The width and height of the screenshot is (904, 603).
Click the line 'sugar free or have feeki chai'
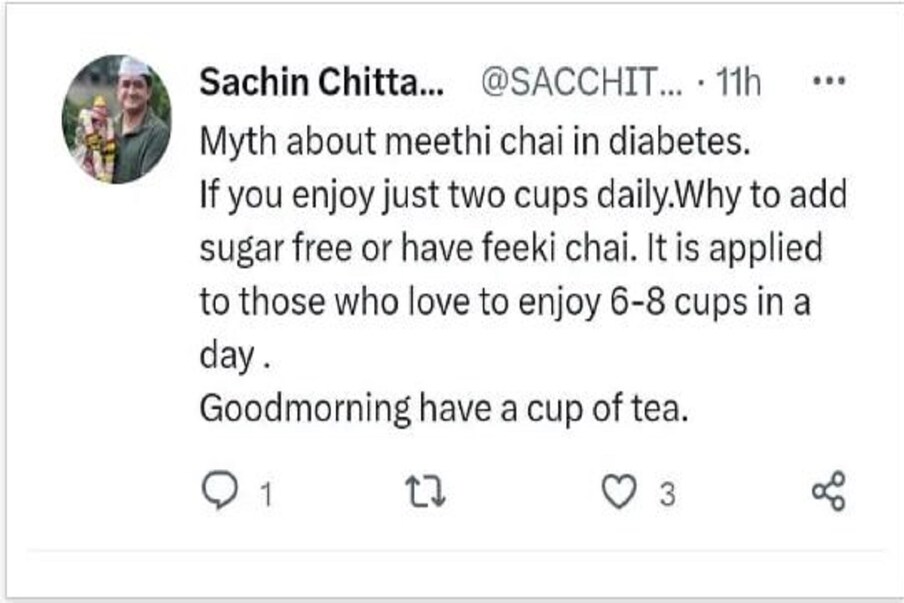(511, 248)
